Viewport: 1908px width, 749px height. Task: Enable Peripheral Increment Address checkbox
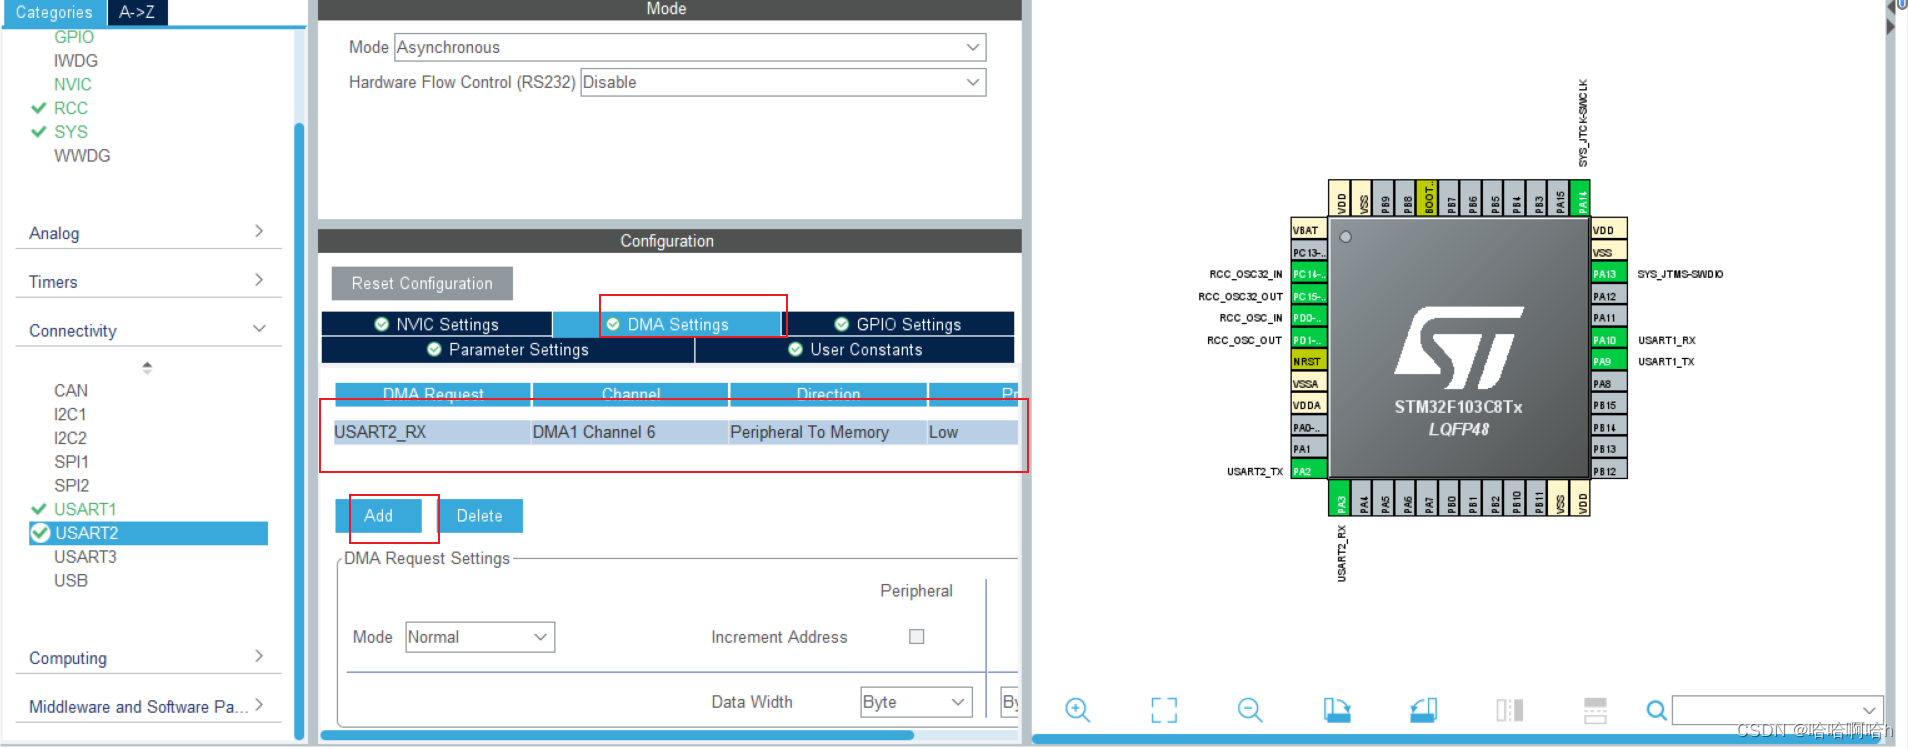tap(916, 637)
